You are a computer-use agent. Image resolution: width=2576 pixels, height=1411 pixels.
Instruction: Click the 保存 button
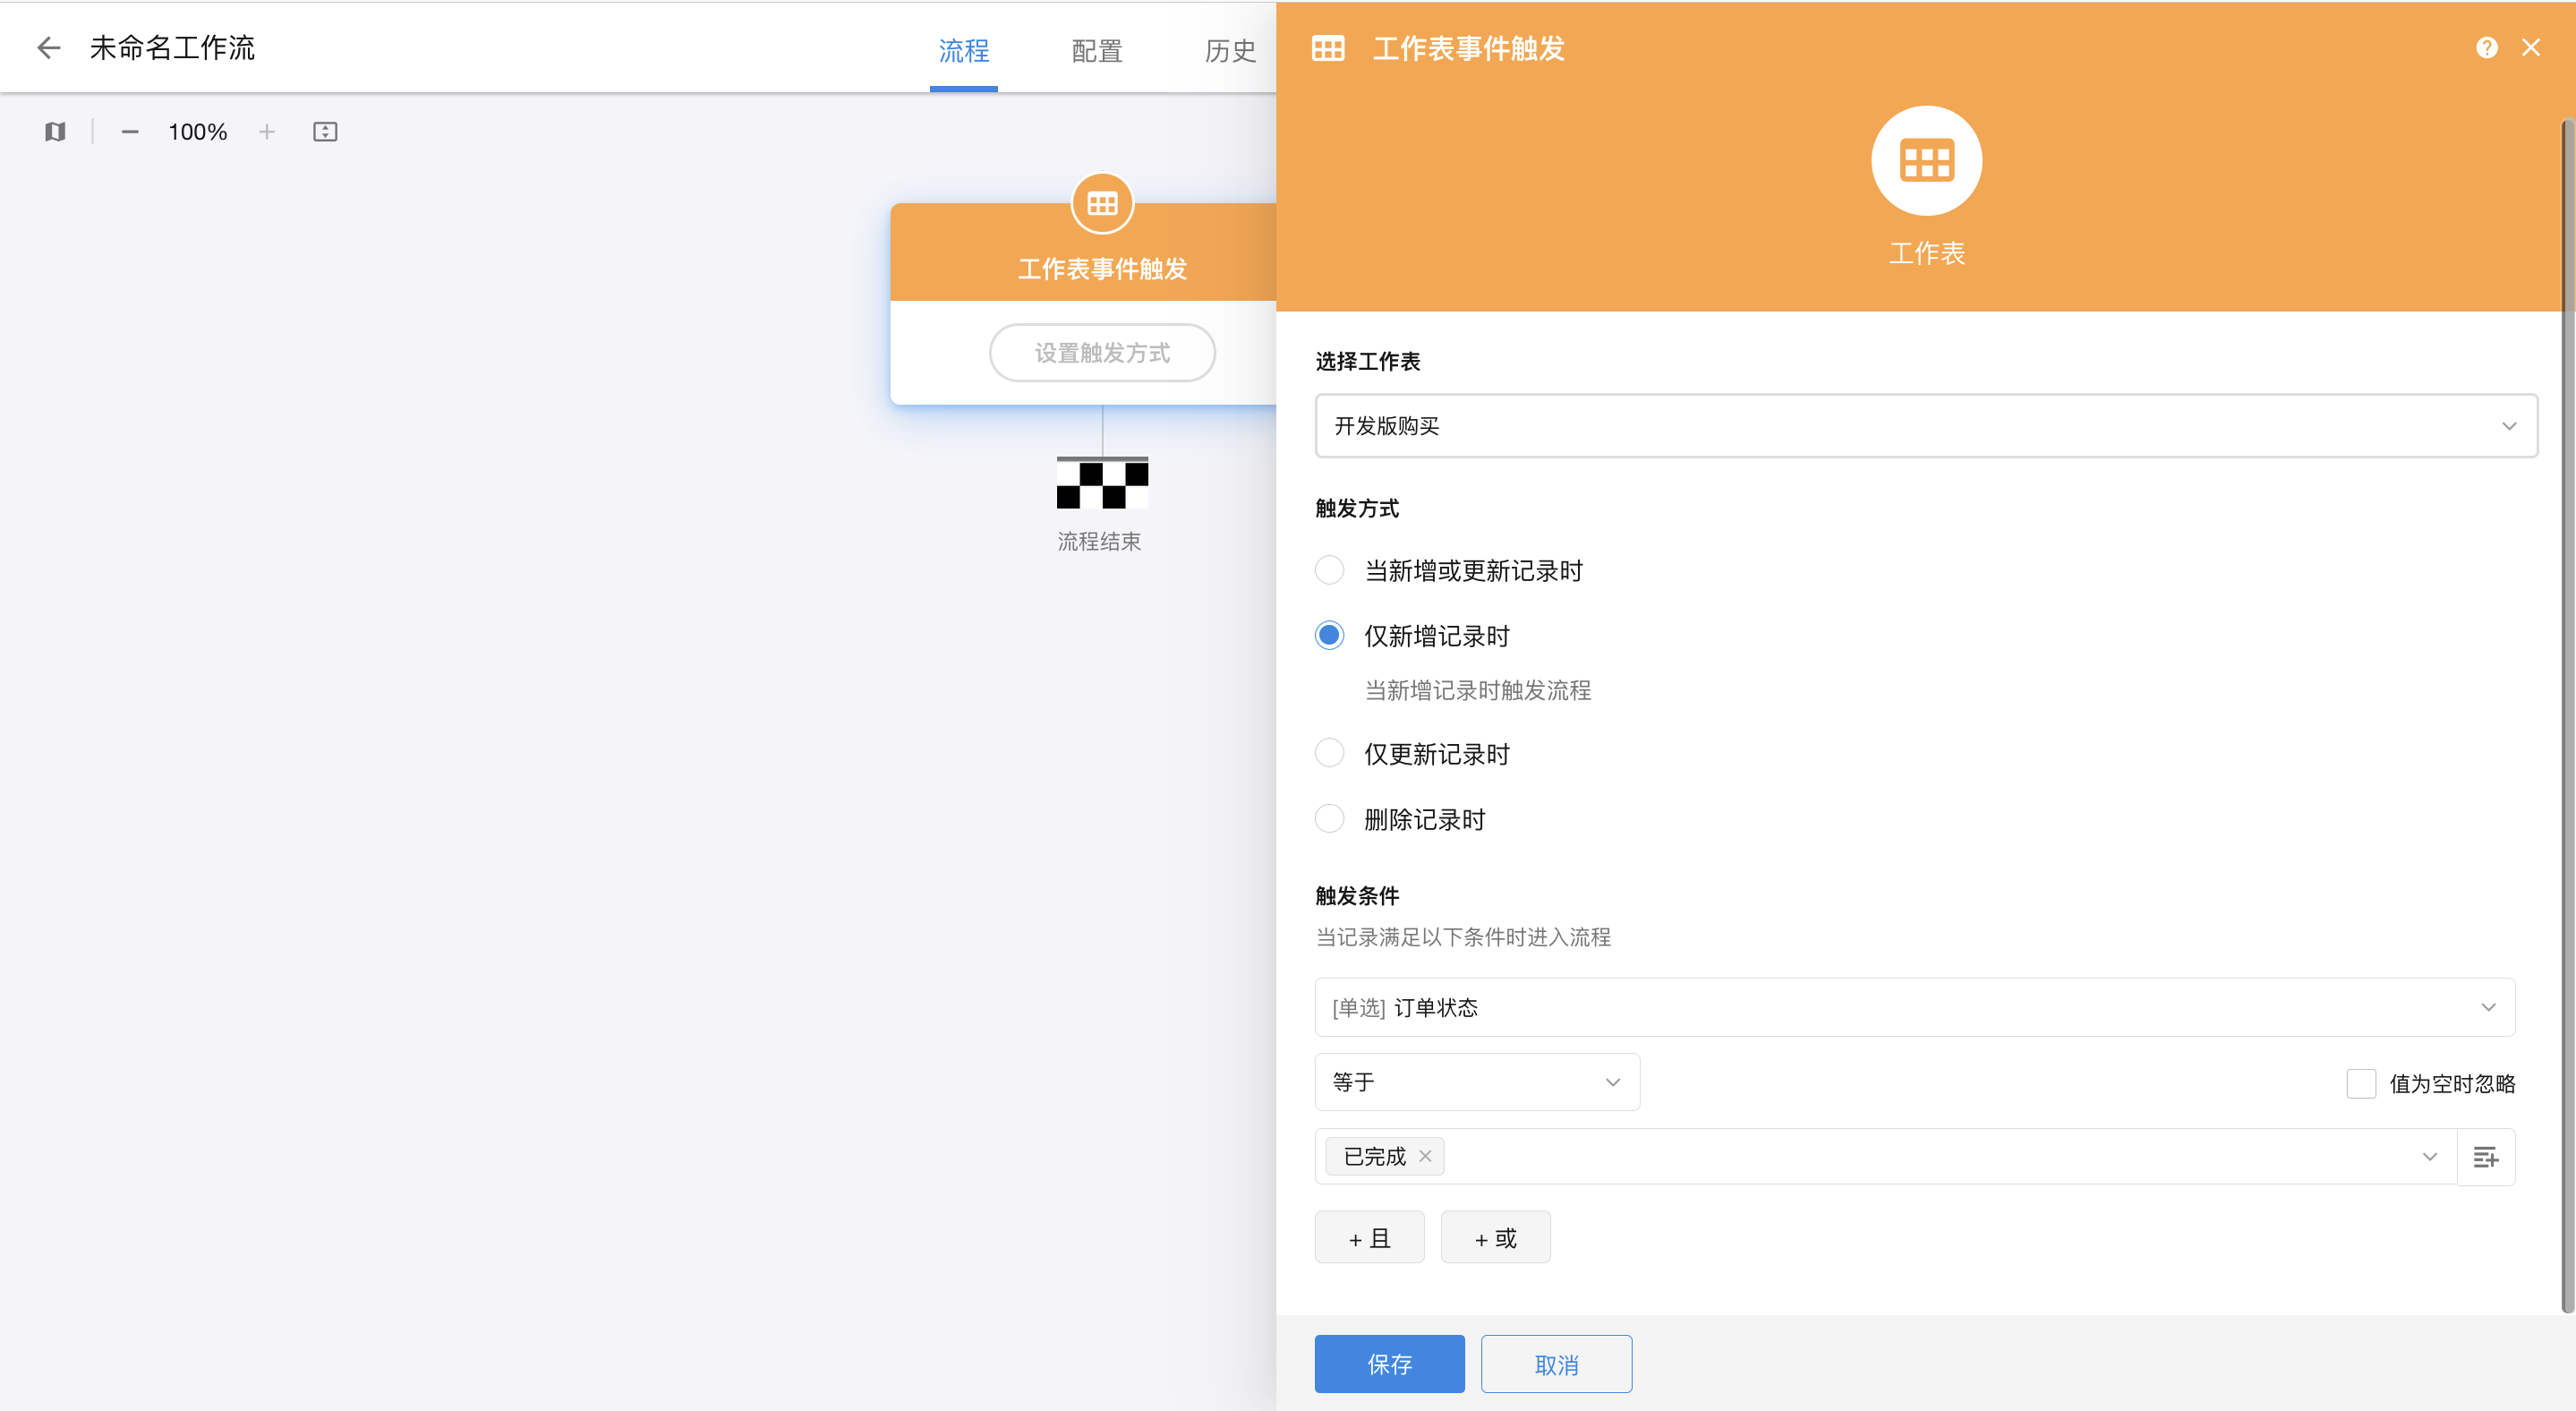click(1388, 1364)
